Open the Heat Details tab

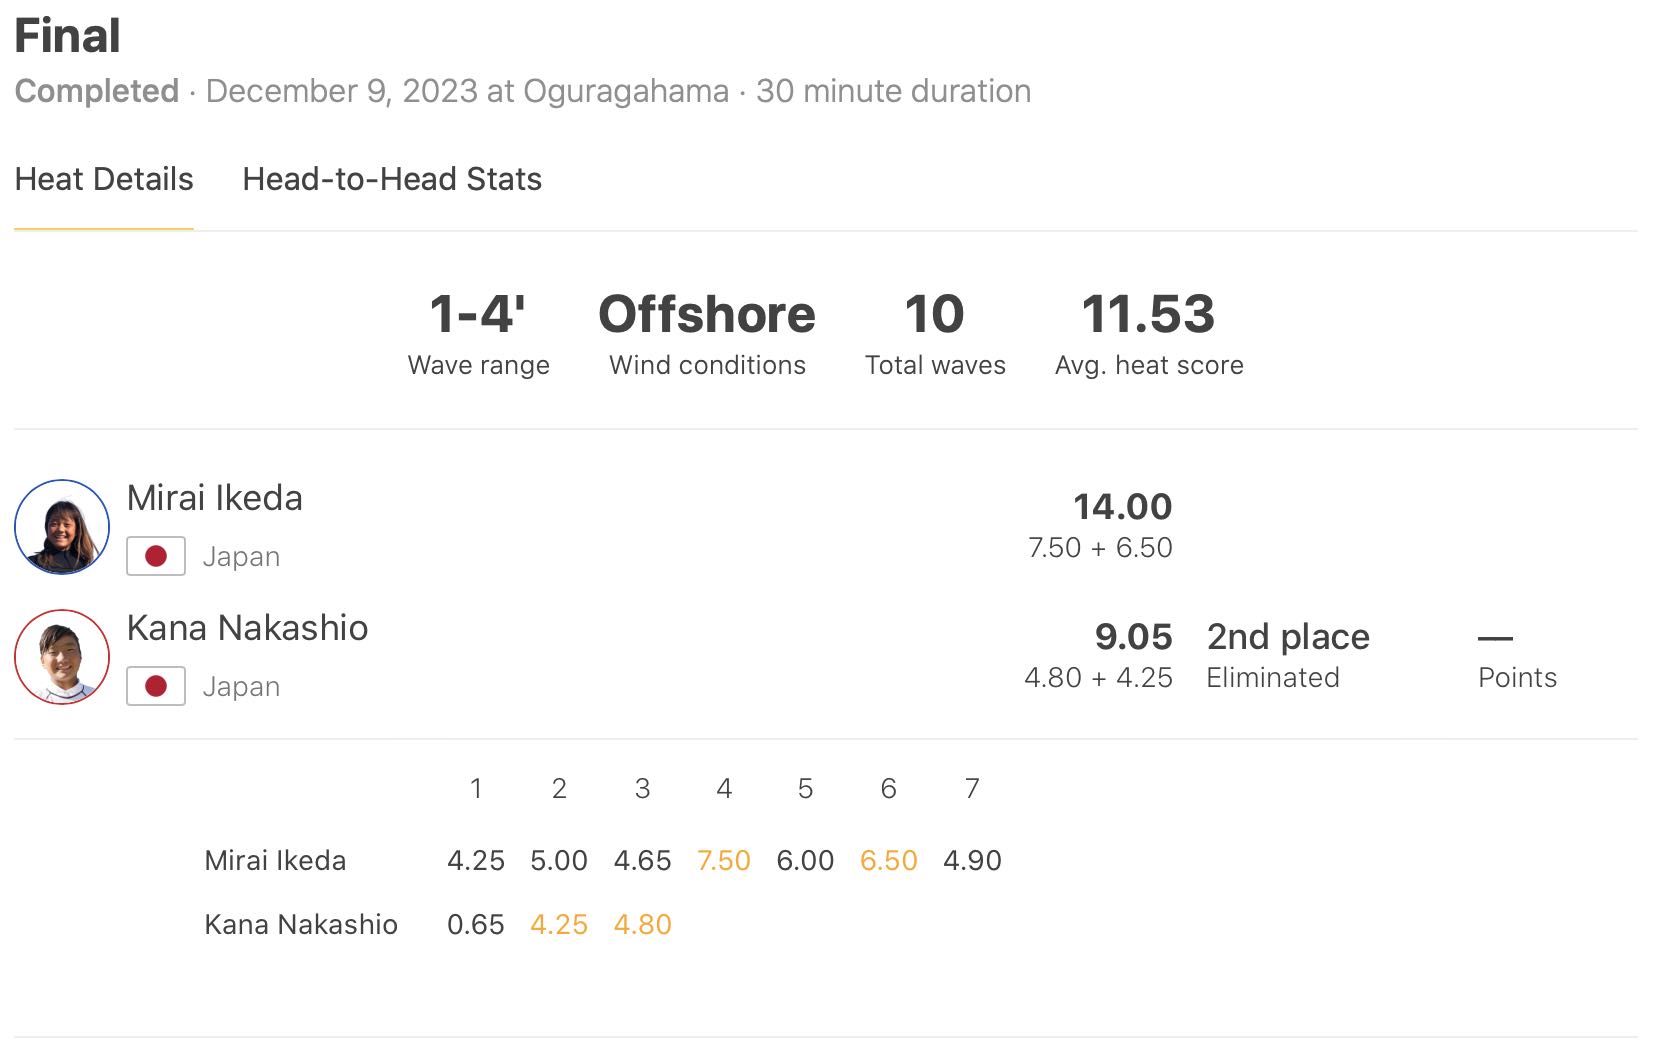(104, 179)
